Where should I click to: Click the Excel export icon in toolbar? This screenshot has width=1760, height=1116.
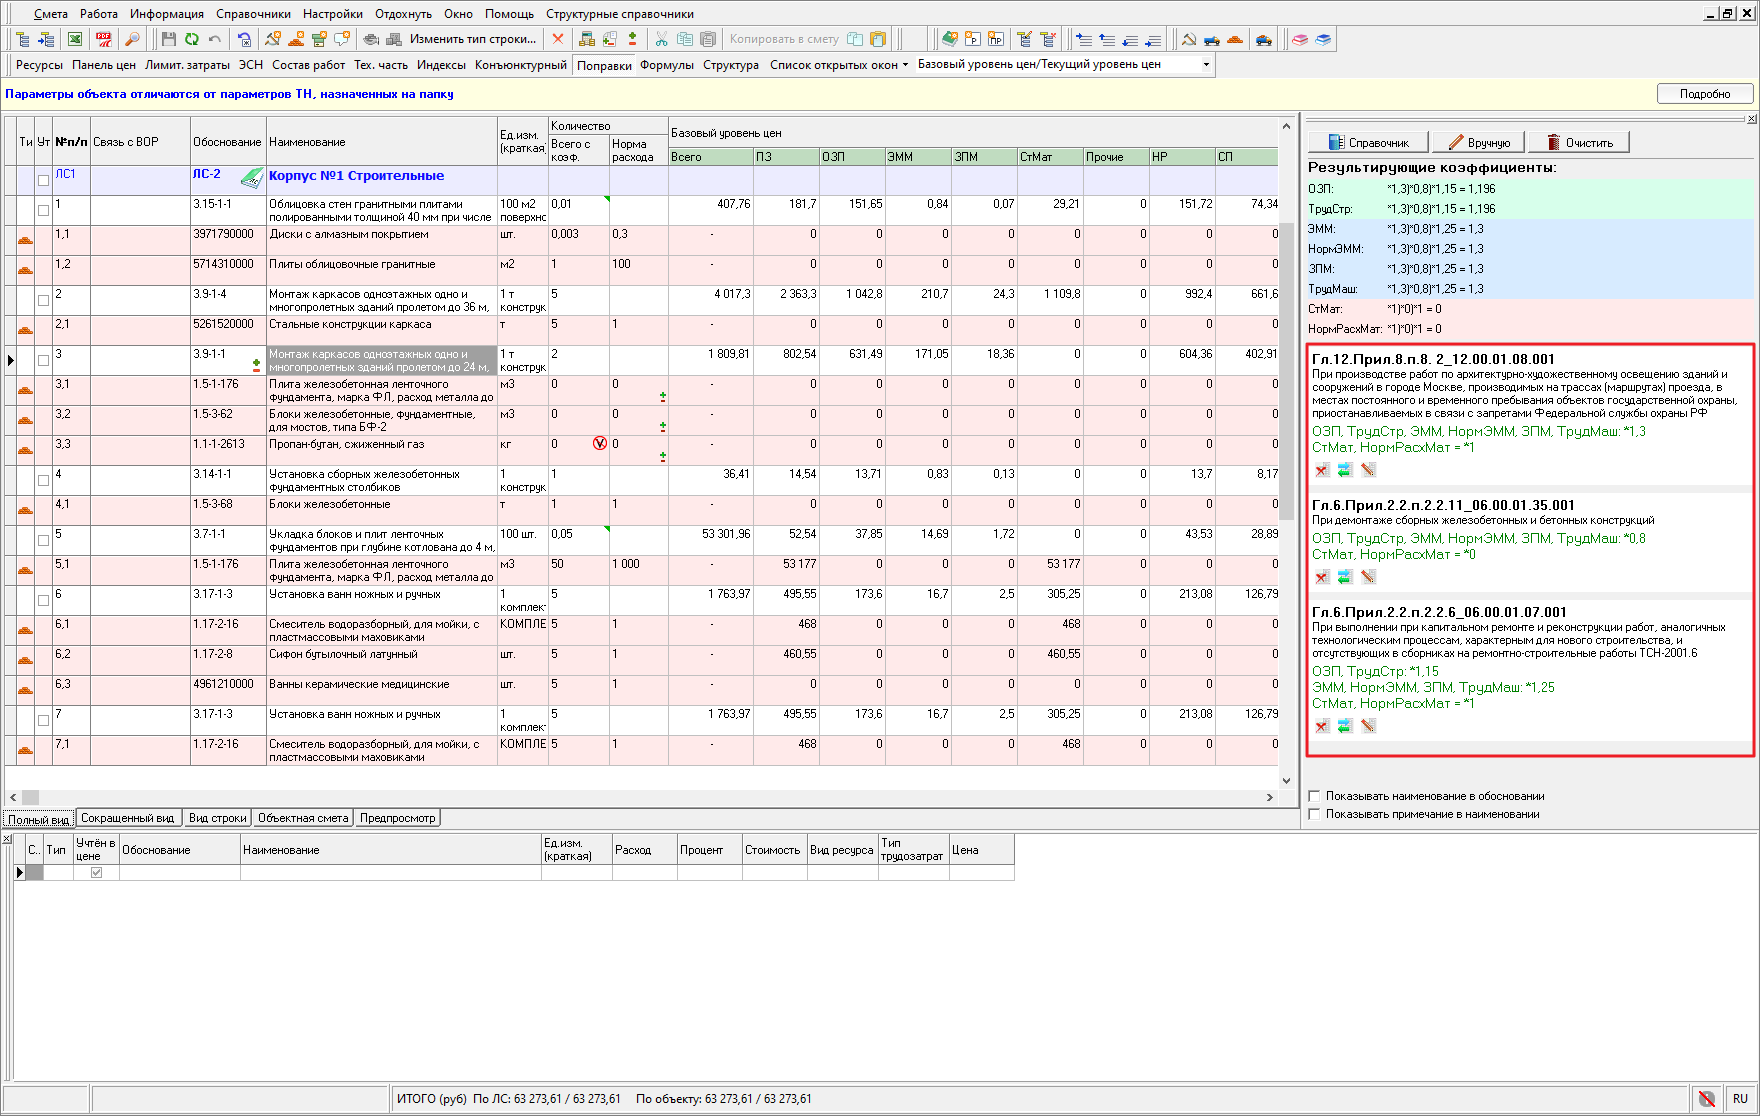(75, 39)
